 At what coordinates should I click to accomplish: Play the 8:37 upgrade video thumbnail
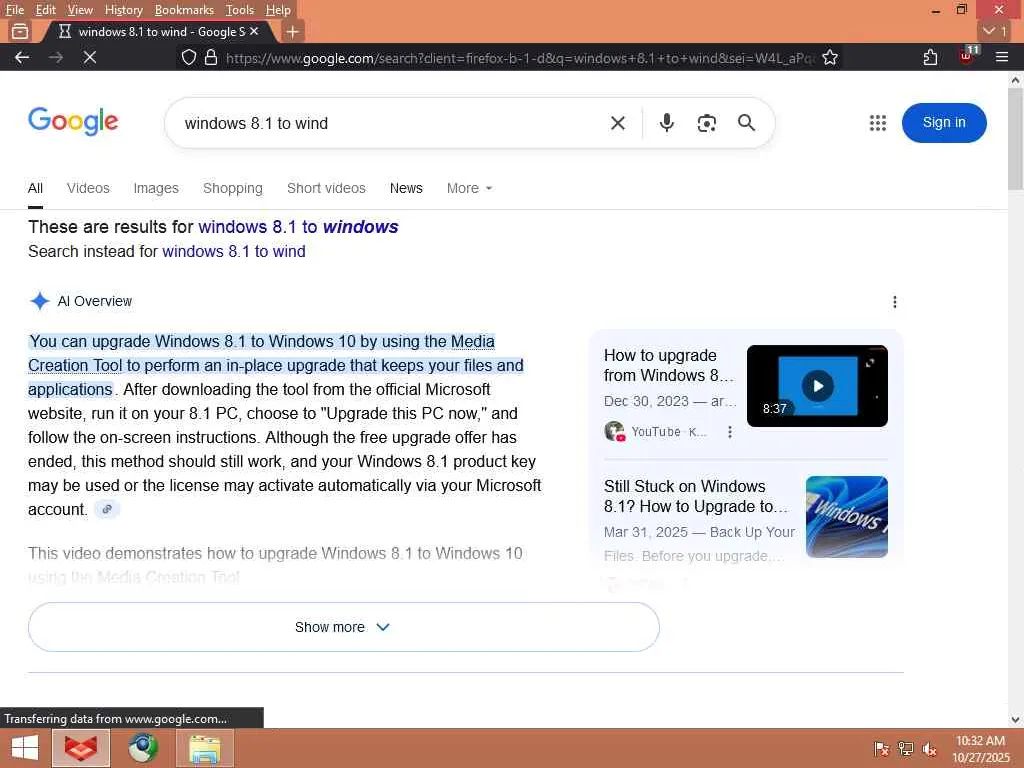817,386
